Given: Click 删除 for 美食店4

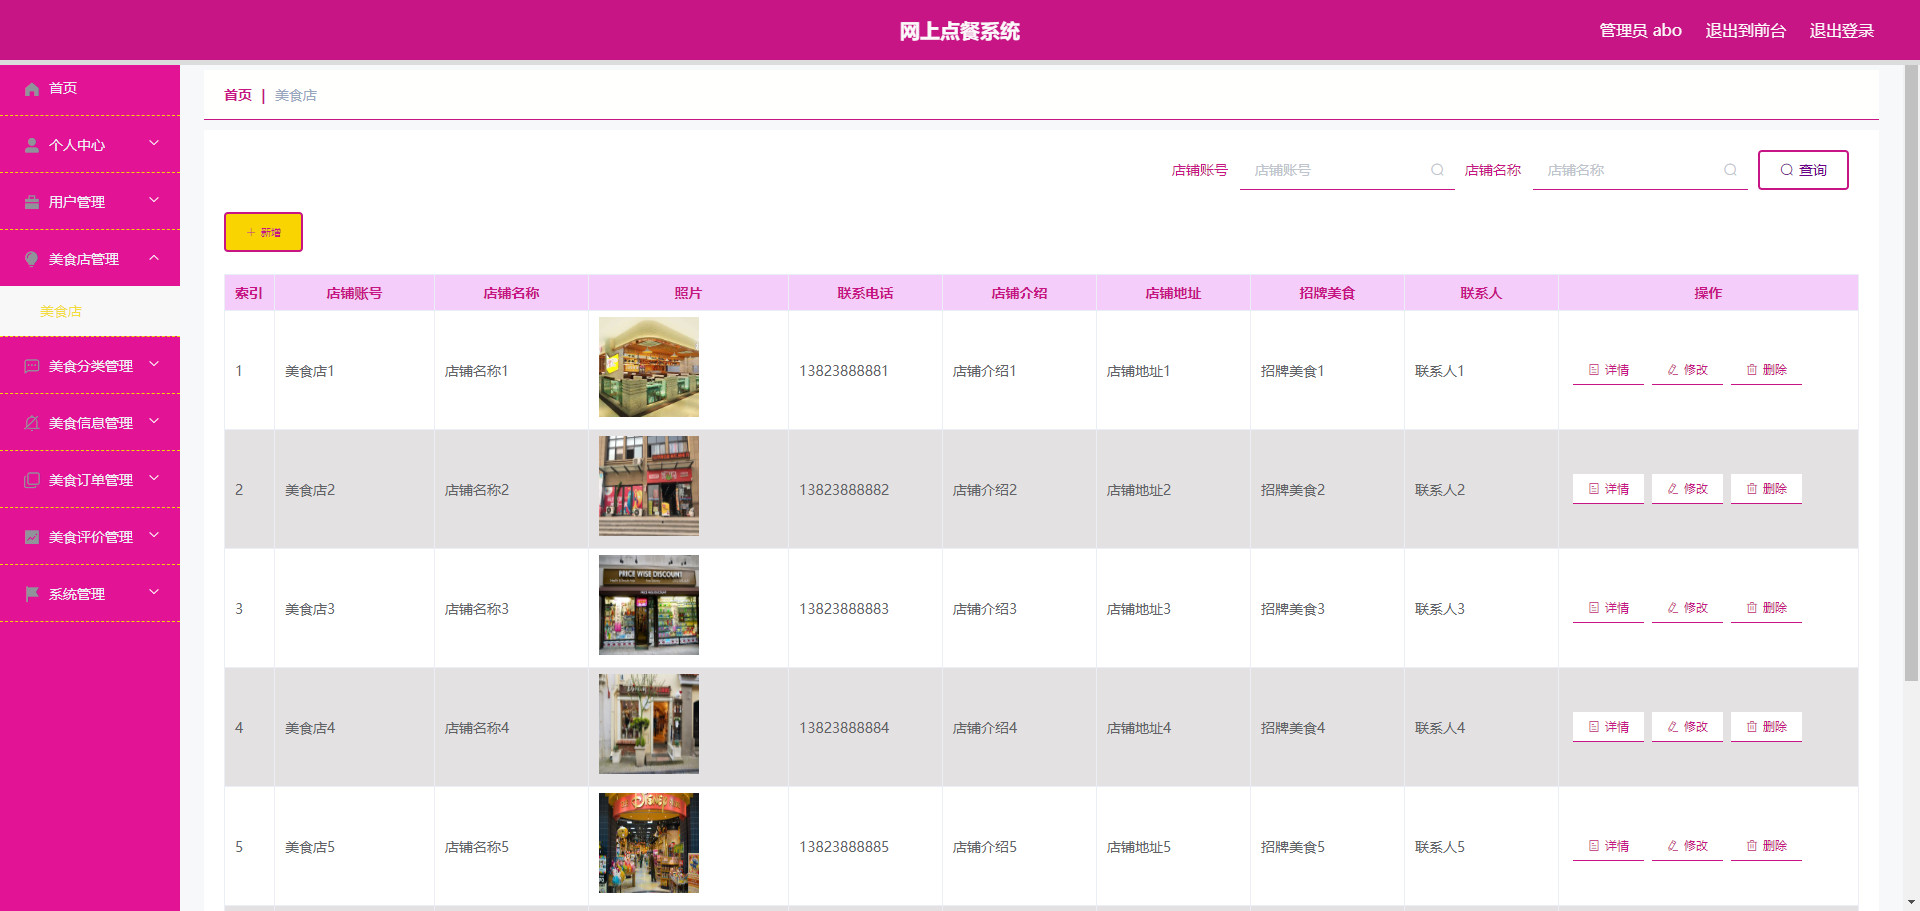Looking at the screenshot, I should click(x=1766, y=727).
